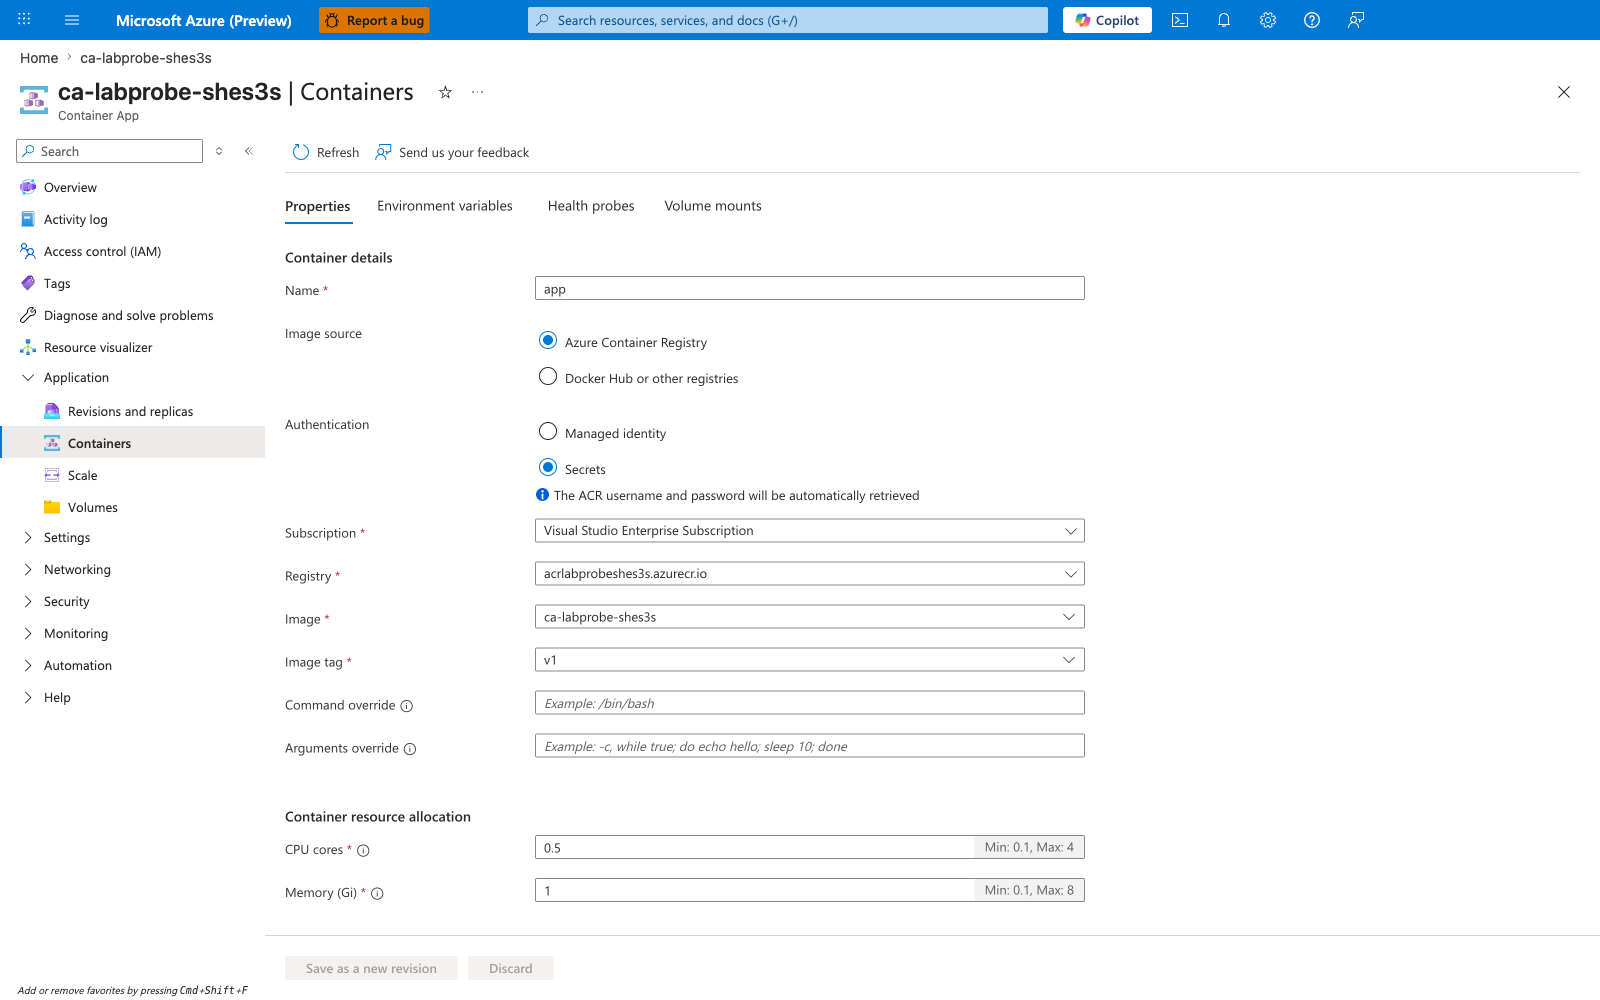1600x1000 pixels.
Task: Click the Refresh icon
Action: 301,152
